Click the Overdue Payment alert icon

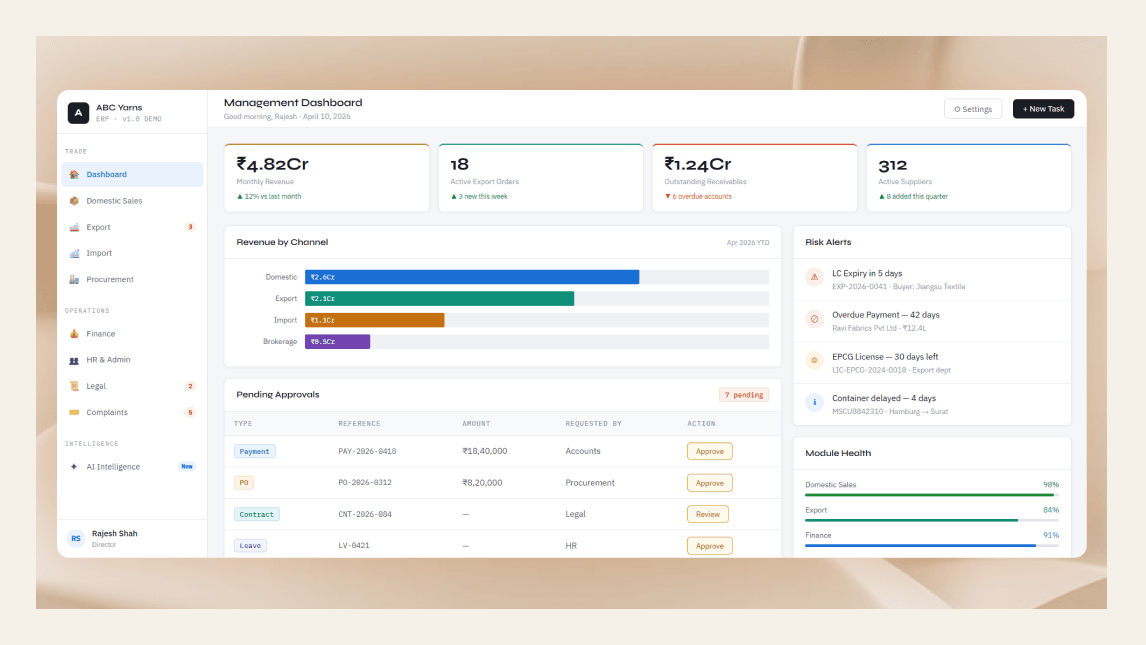pyautogui.click(x=814, y=319)
